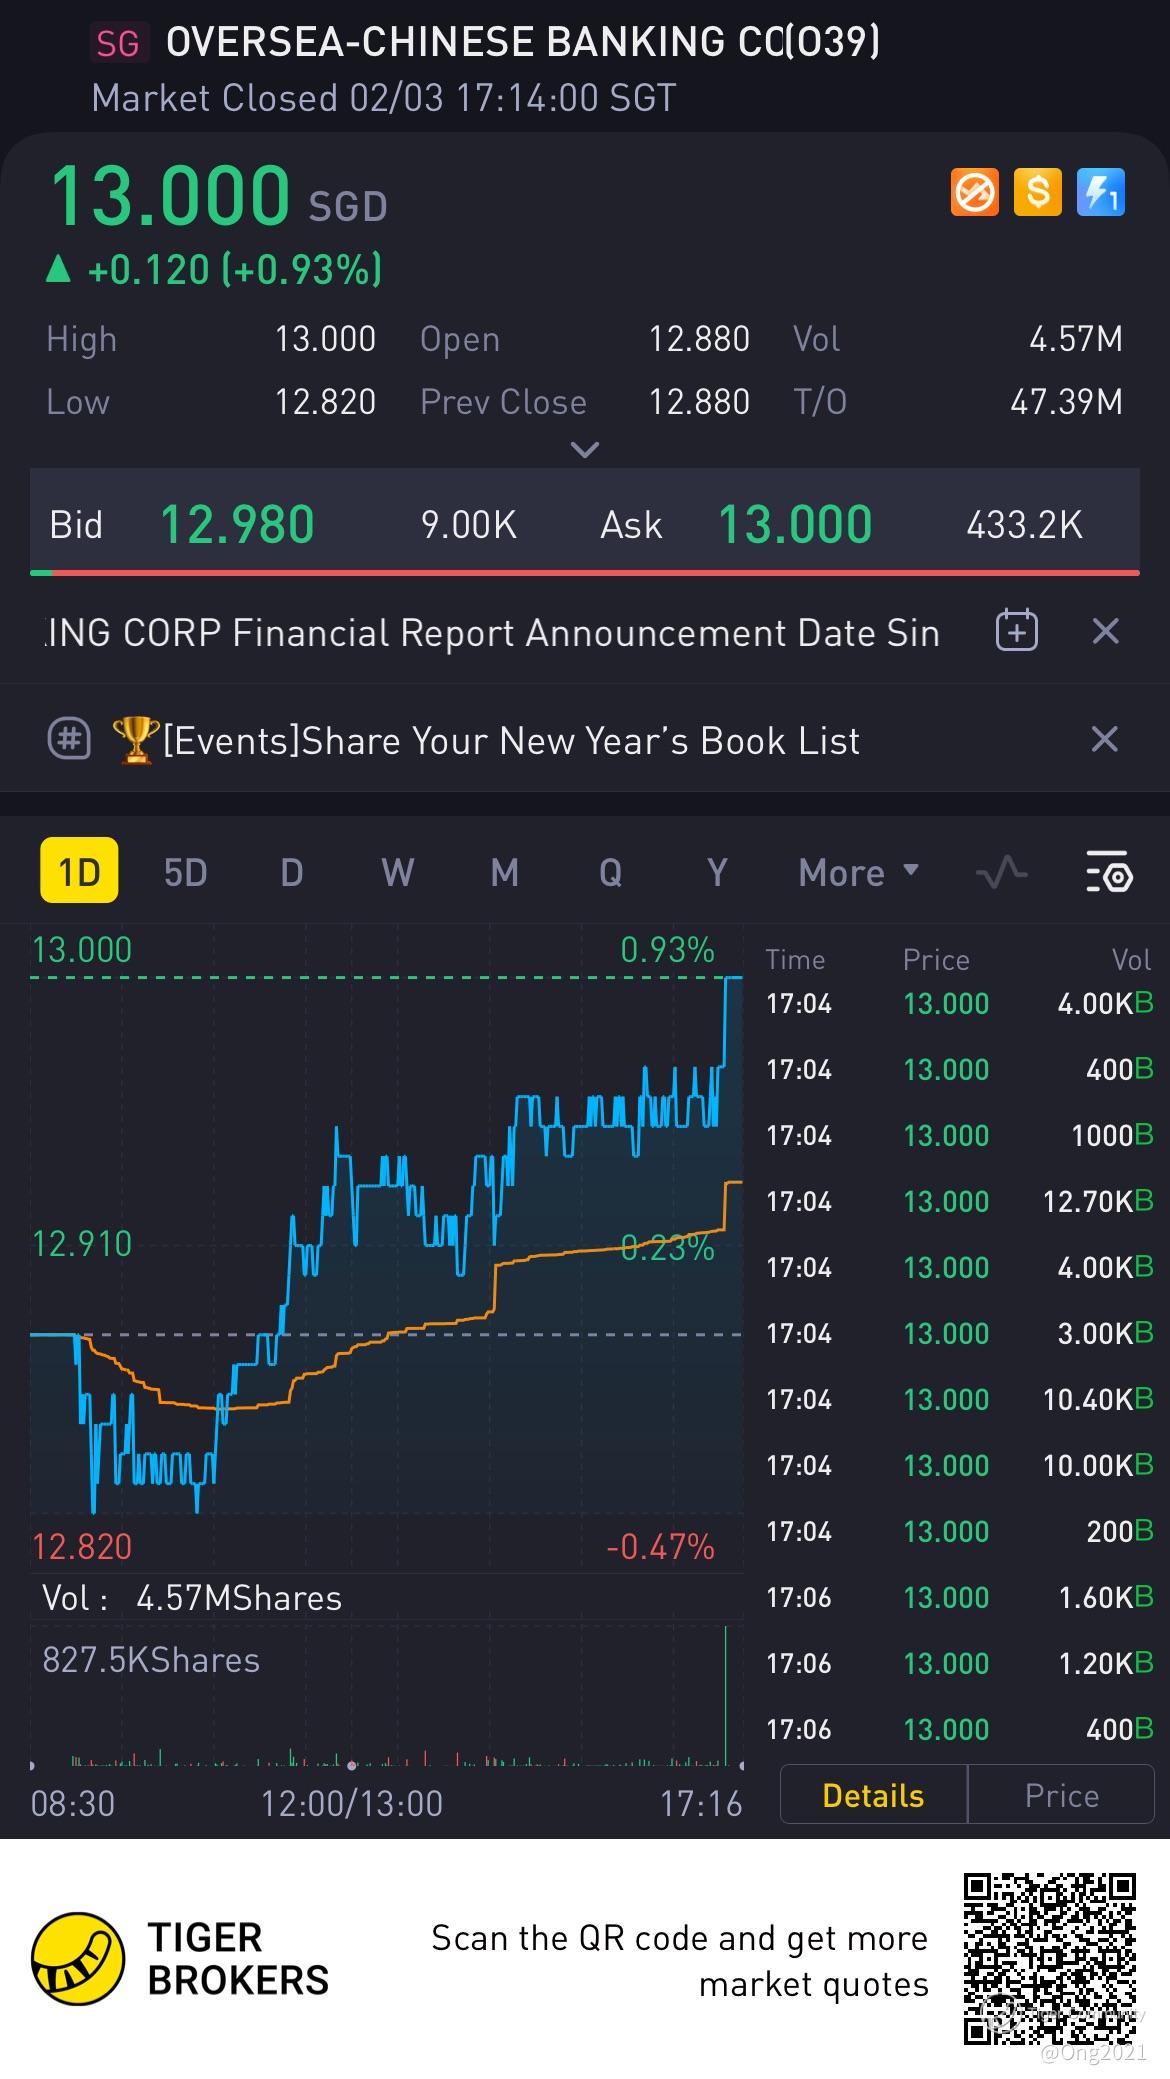Dismiss the Events book list banner
1170x2079 pixels.
tap(1104, 739)
